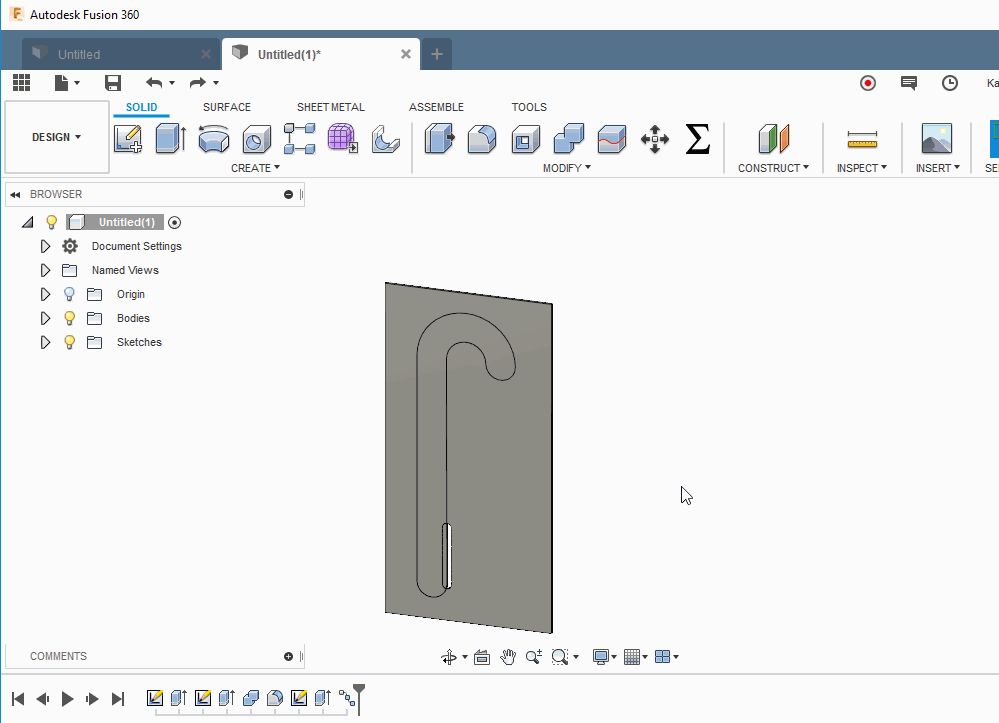Image resolution: width=999 pixels, height=723 pixels.
Task: Click the Save disk icon
Action: [x=113, y=83]
